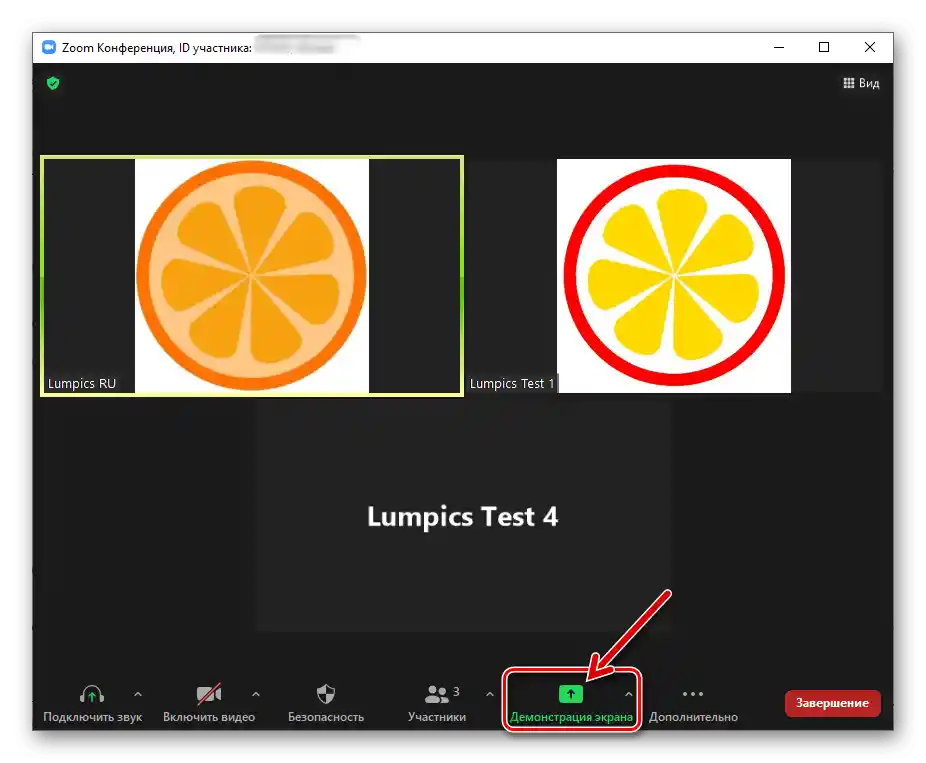Click the green encryption shield icon
This screenshot has height=763, width=926.
pos(53,83)
